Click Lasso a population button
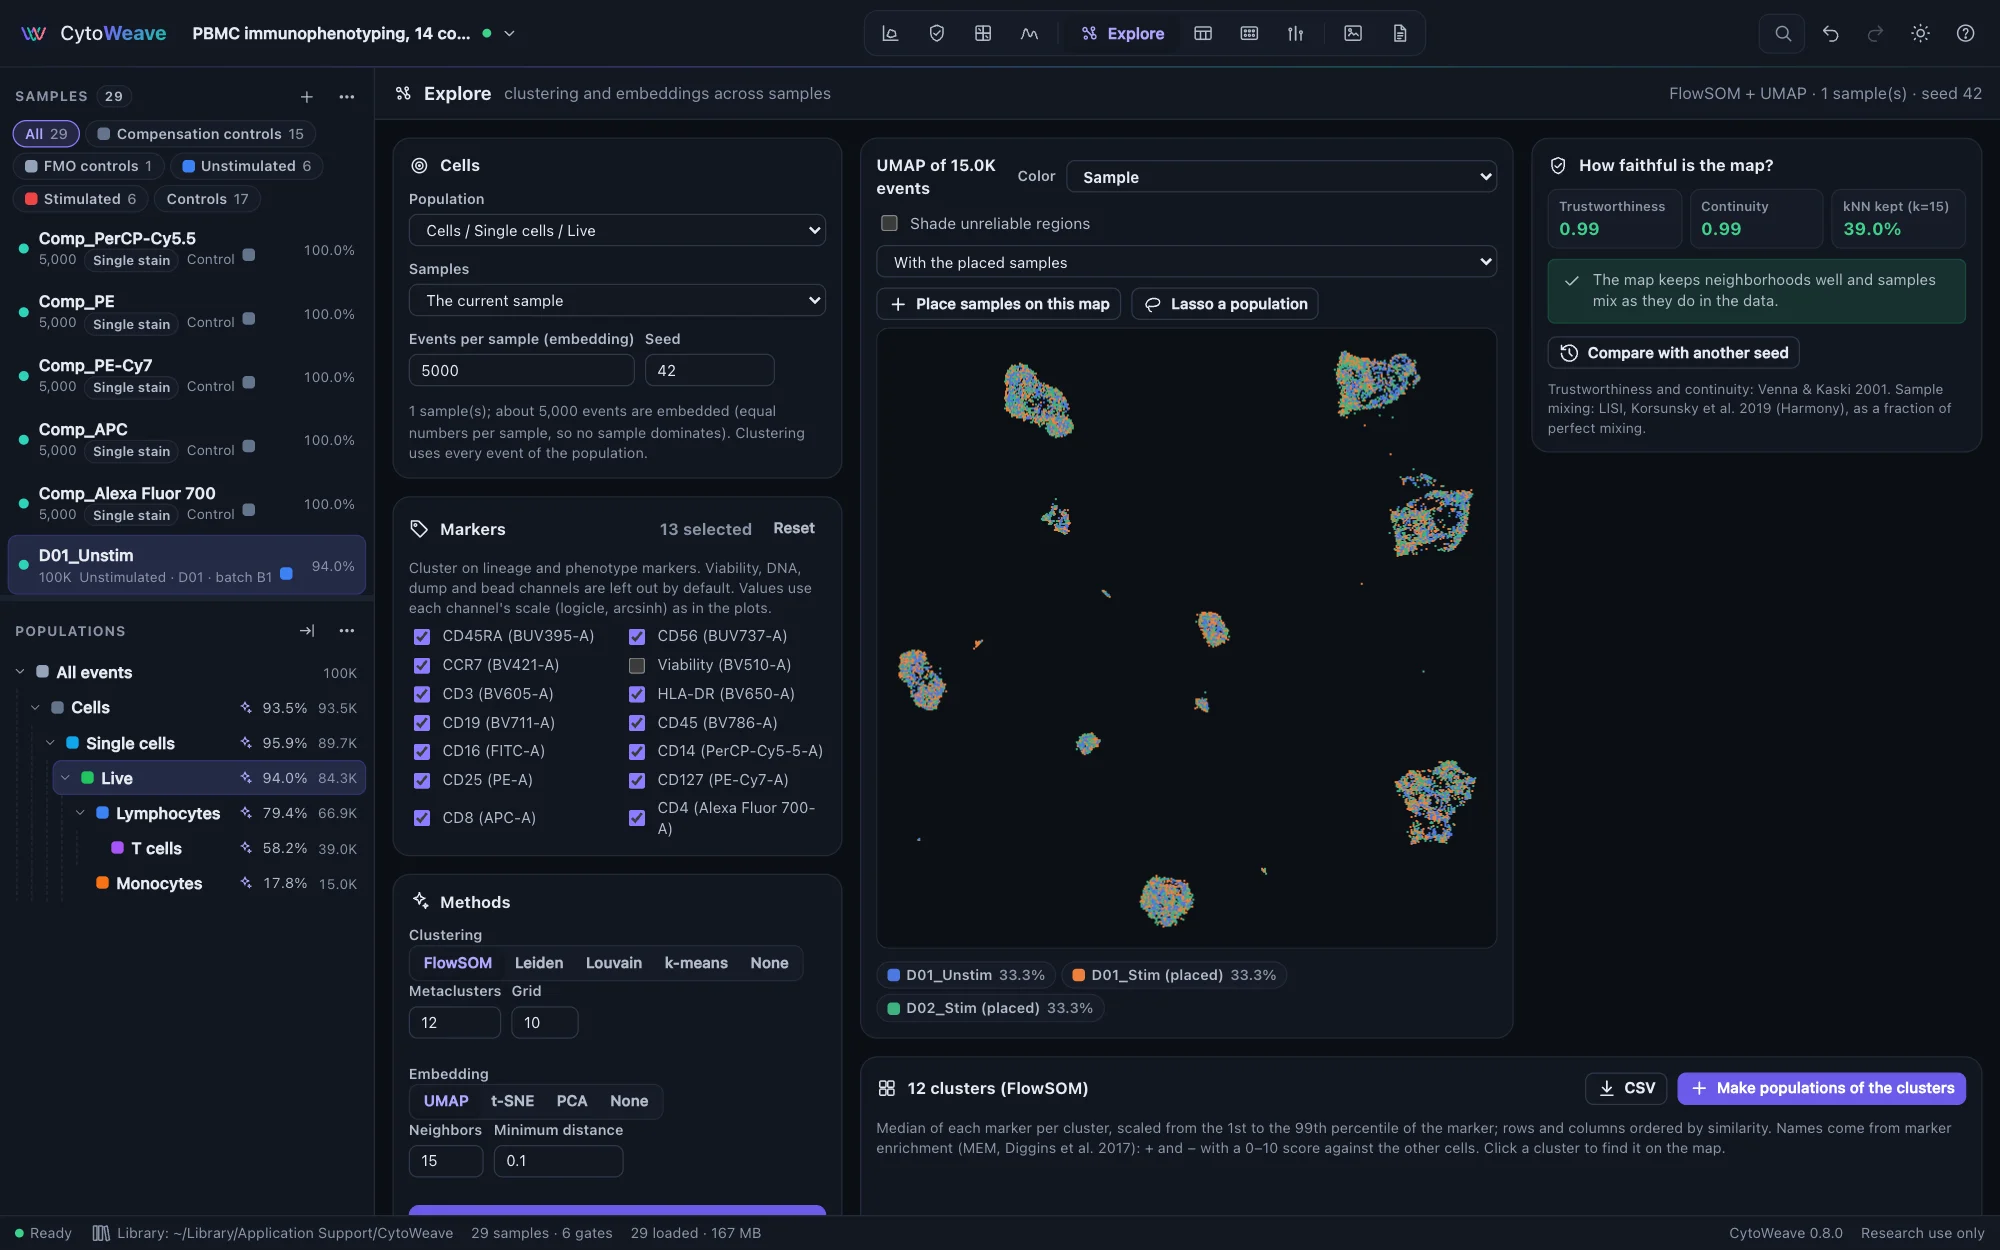 (x=1225, y=304)
